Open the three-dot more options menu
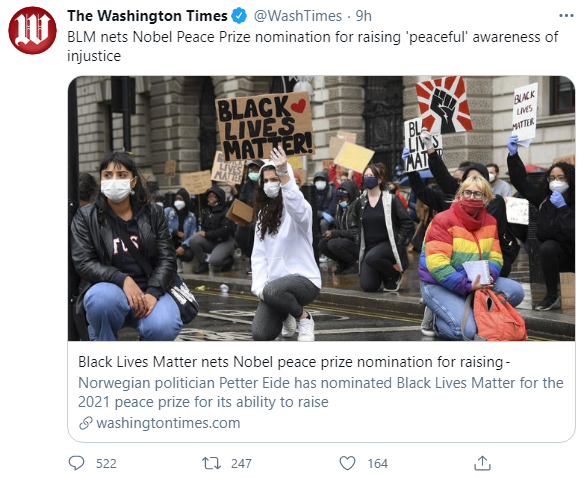The height and width of the screenshot is (478, 586). pyautogui.click(x=566, y=16)
